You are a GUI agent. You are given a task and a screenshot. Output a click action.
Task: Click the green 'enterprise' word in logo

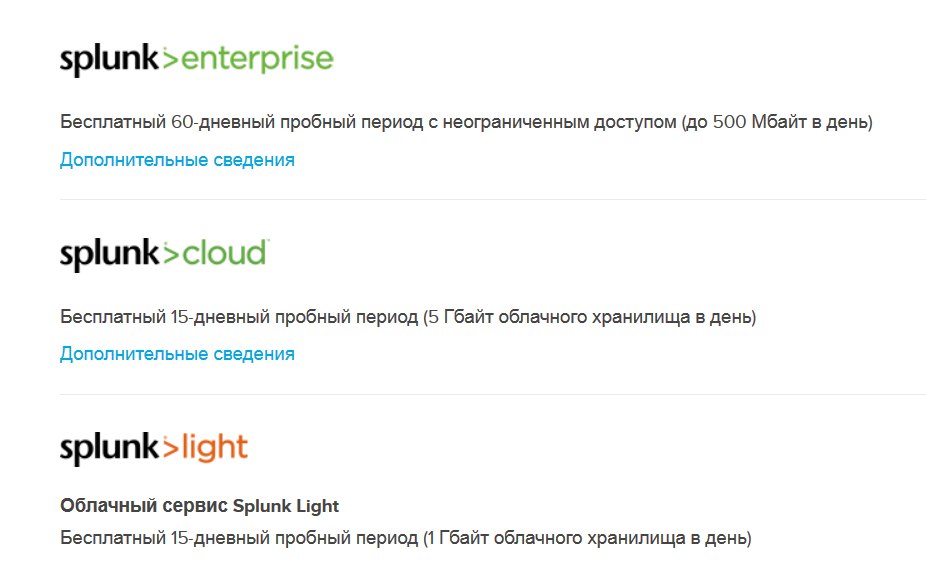pos(258,60)
